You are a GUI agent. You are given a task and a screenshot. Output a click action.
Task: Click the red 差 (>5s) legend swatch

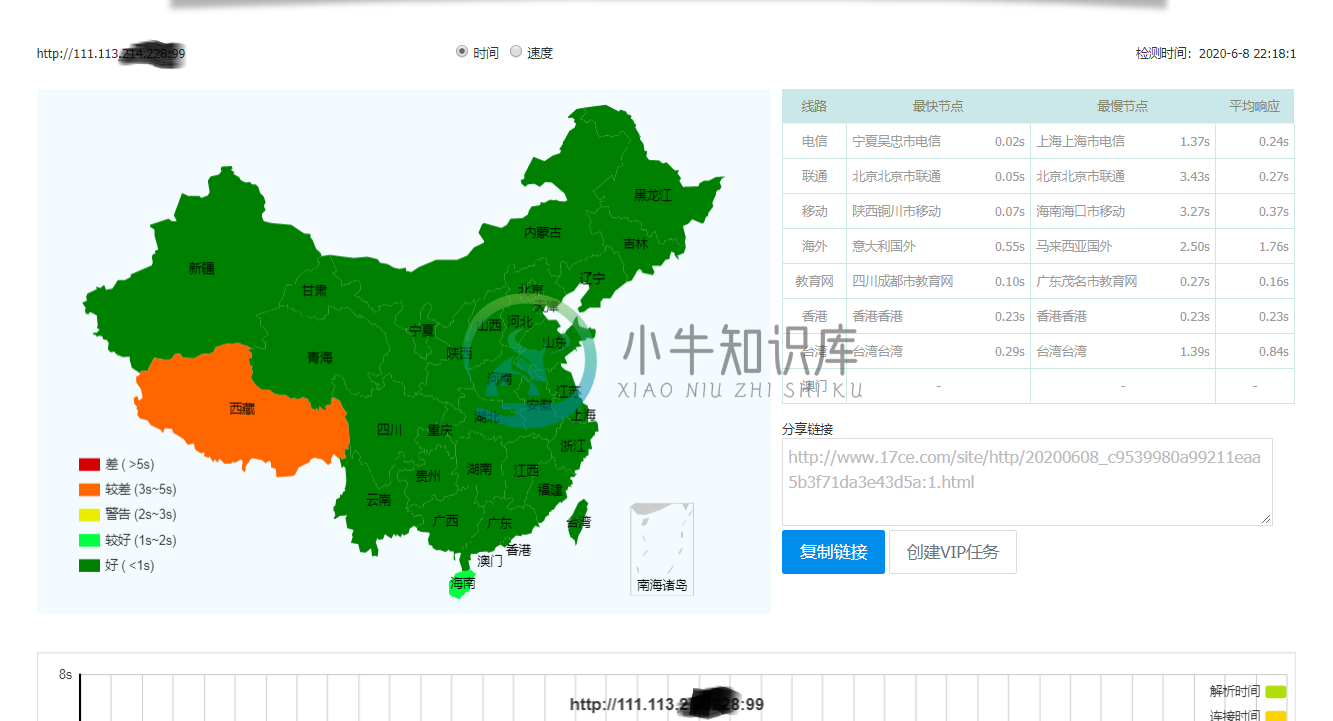90,465
